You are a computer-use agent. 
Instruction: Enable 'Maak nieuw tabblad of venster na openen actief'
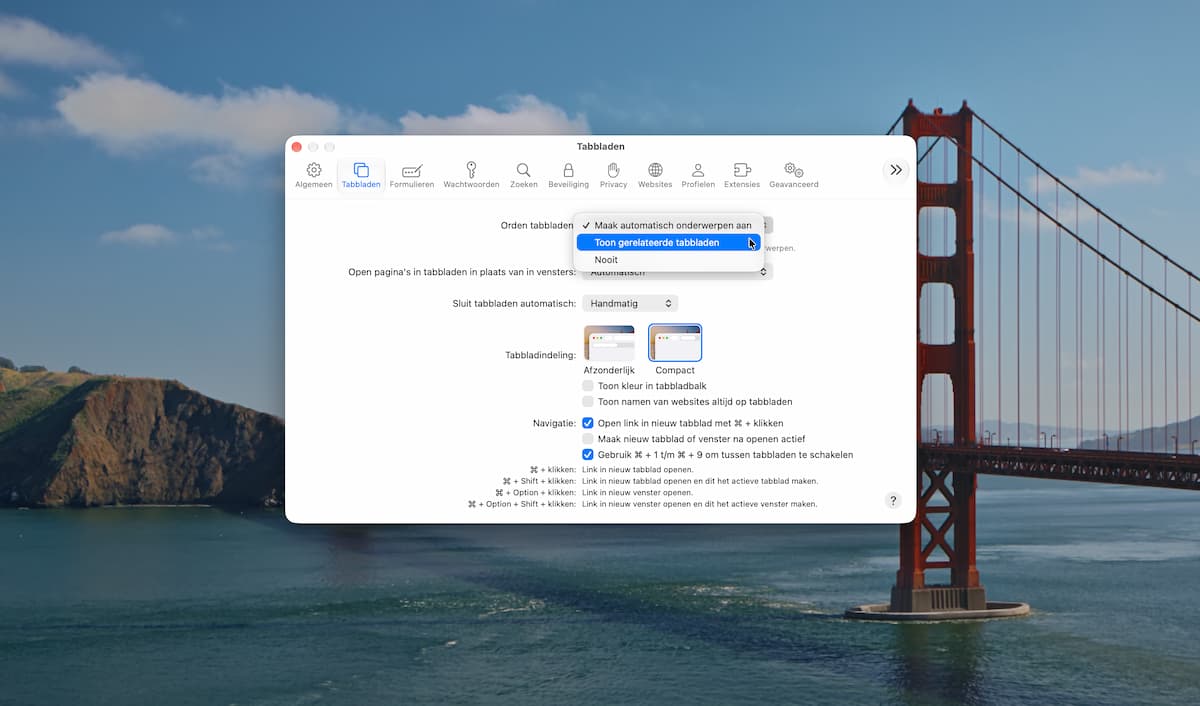pos(588,439)
